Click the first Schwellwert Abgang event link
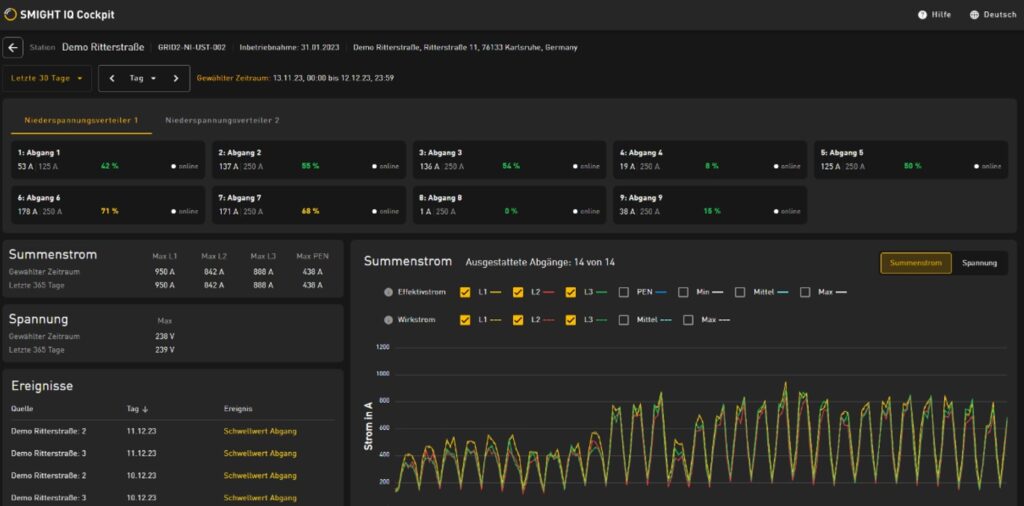The height and width of the screenshot is (506, 1024). (x=259, y=432)
